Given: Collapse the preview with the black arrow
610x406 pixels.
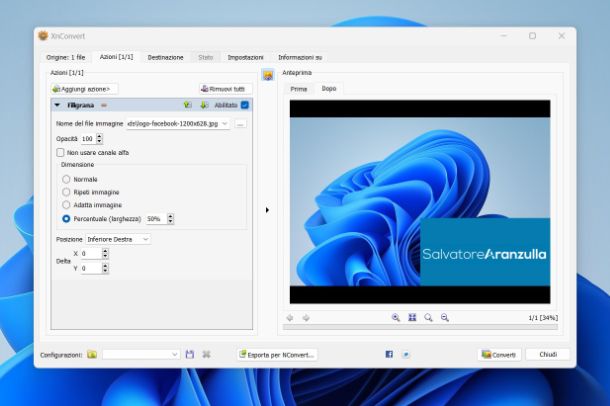Looking at the screenshot, I should tap(267, 210).
